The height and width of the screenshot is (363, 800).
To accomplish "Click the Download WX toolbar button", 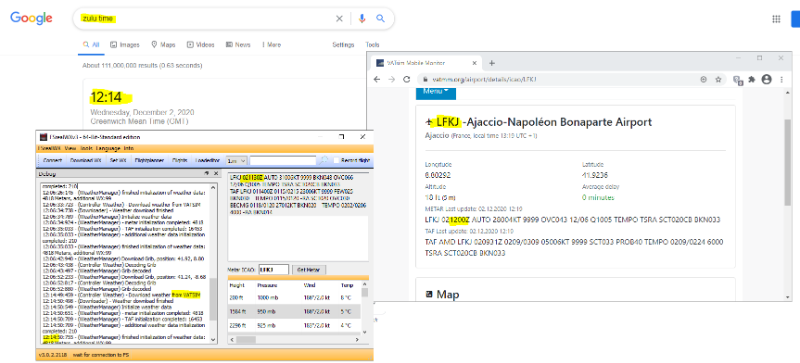I will pos(85,160).
